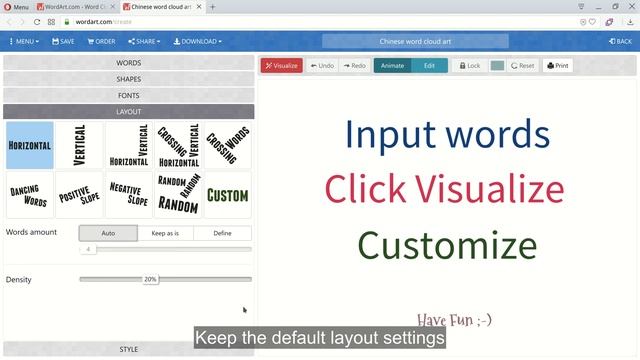Minimize the browser window
The image size is (640, 360).
click(x=598, y=7)
